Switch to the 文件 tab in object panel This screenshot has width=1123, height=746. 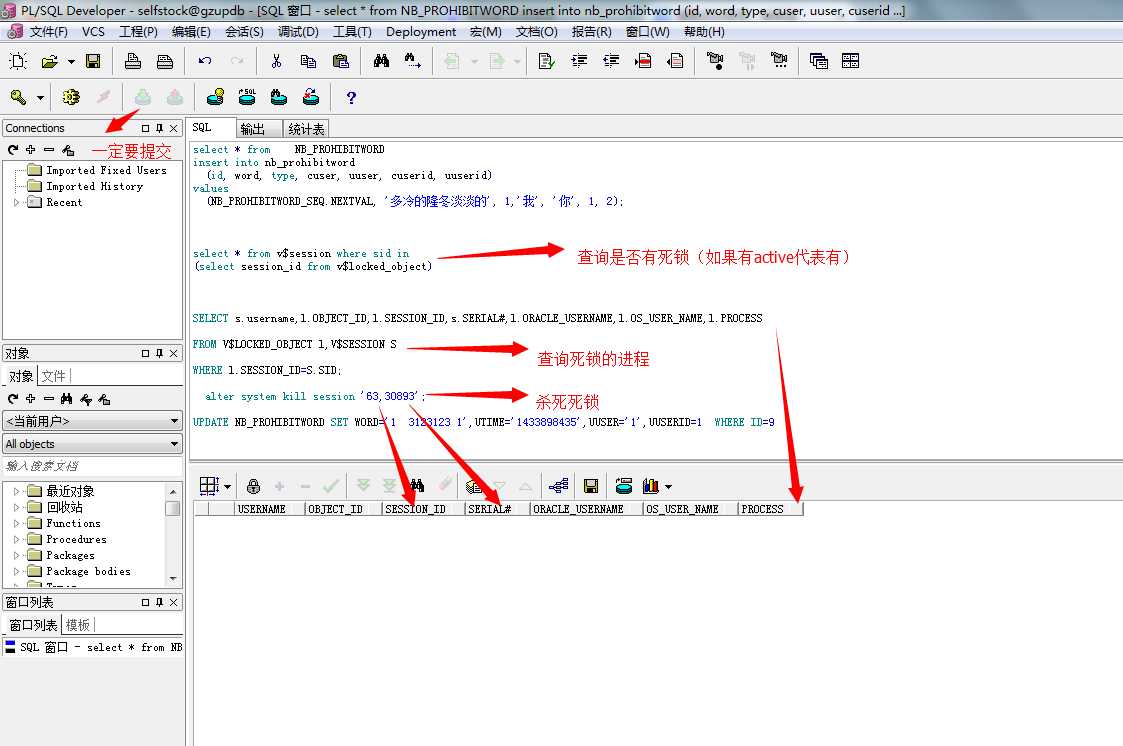(53, 376)
